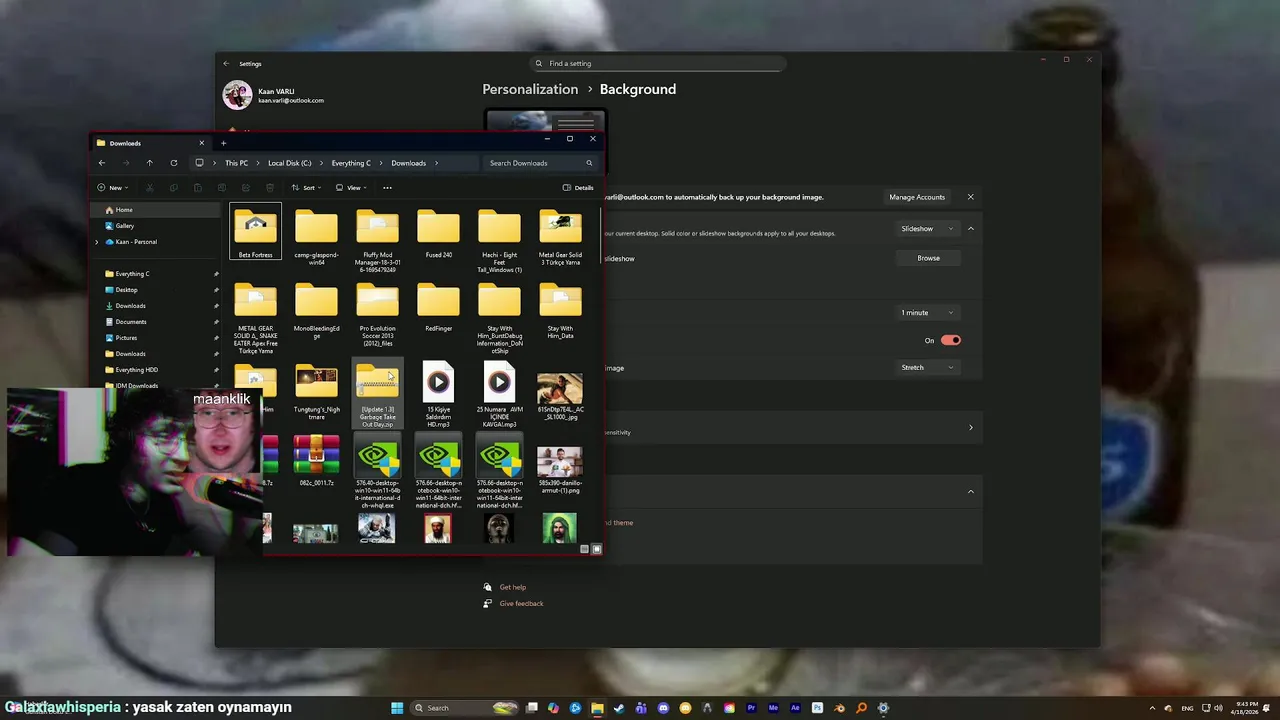Close the Downloads tab in Explorer
Image resolution: width=1280 pixels, height=720 pixels.
click(201, 143)
